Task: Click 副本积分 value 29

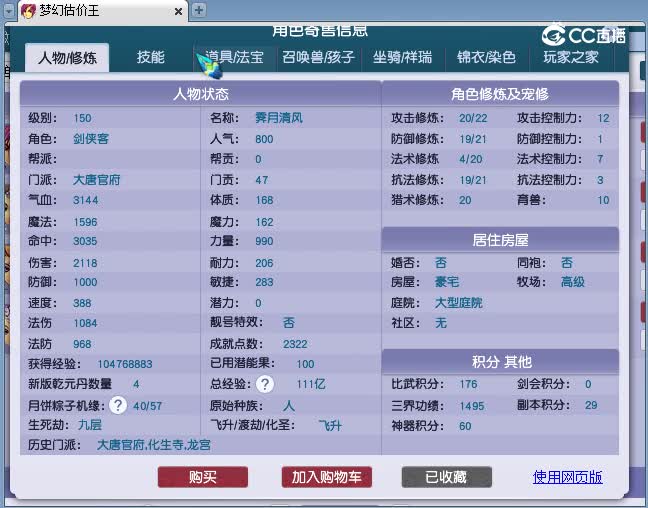Action: tap(591, 405)
